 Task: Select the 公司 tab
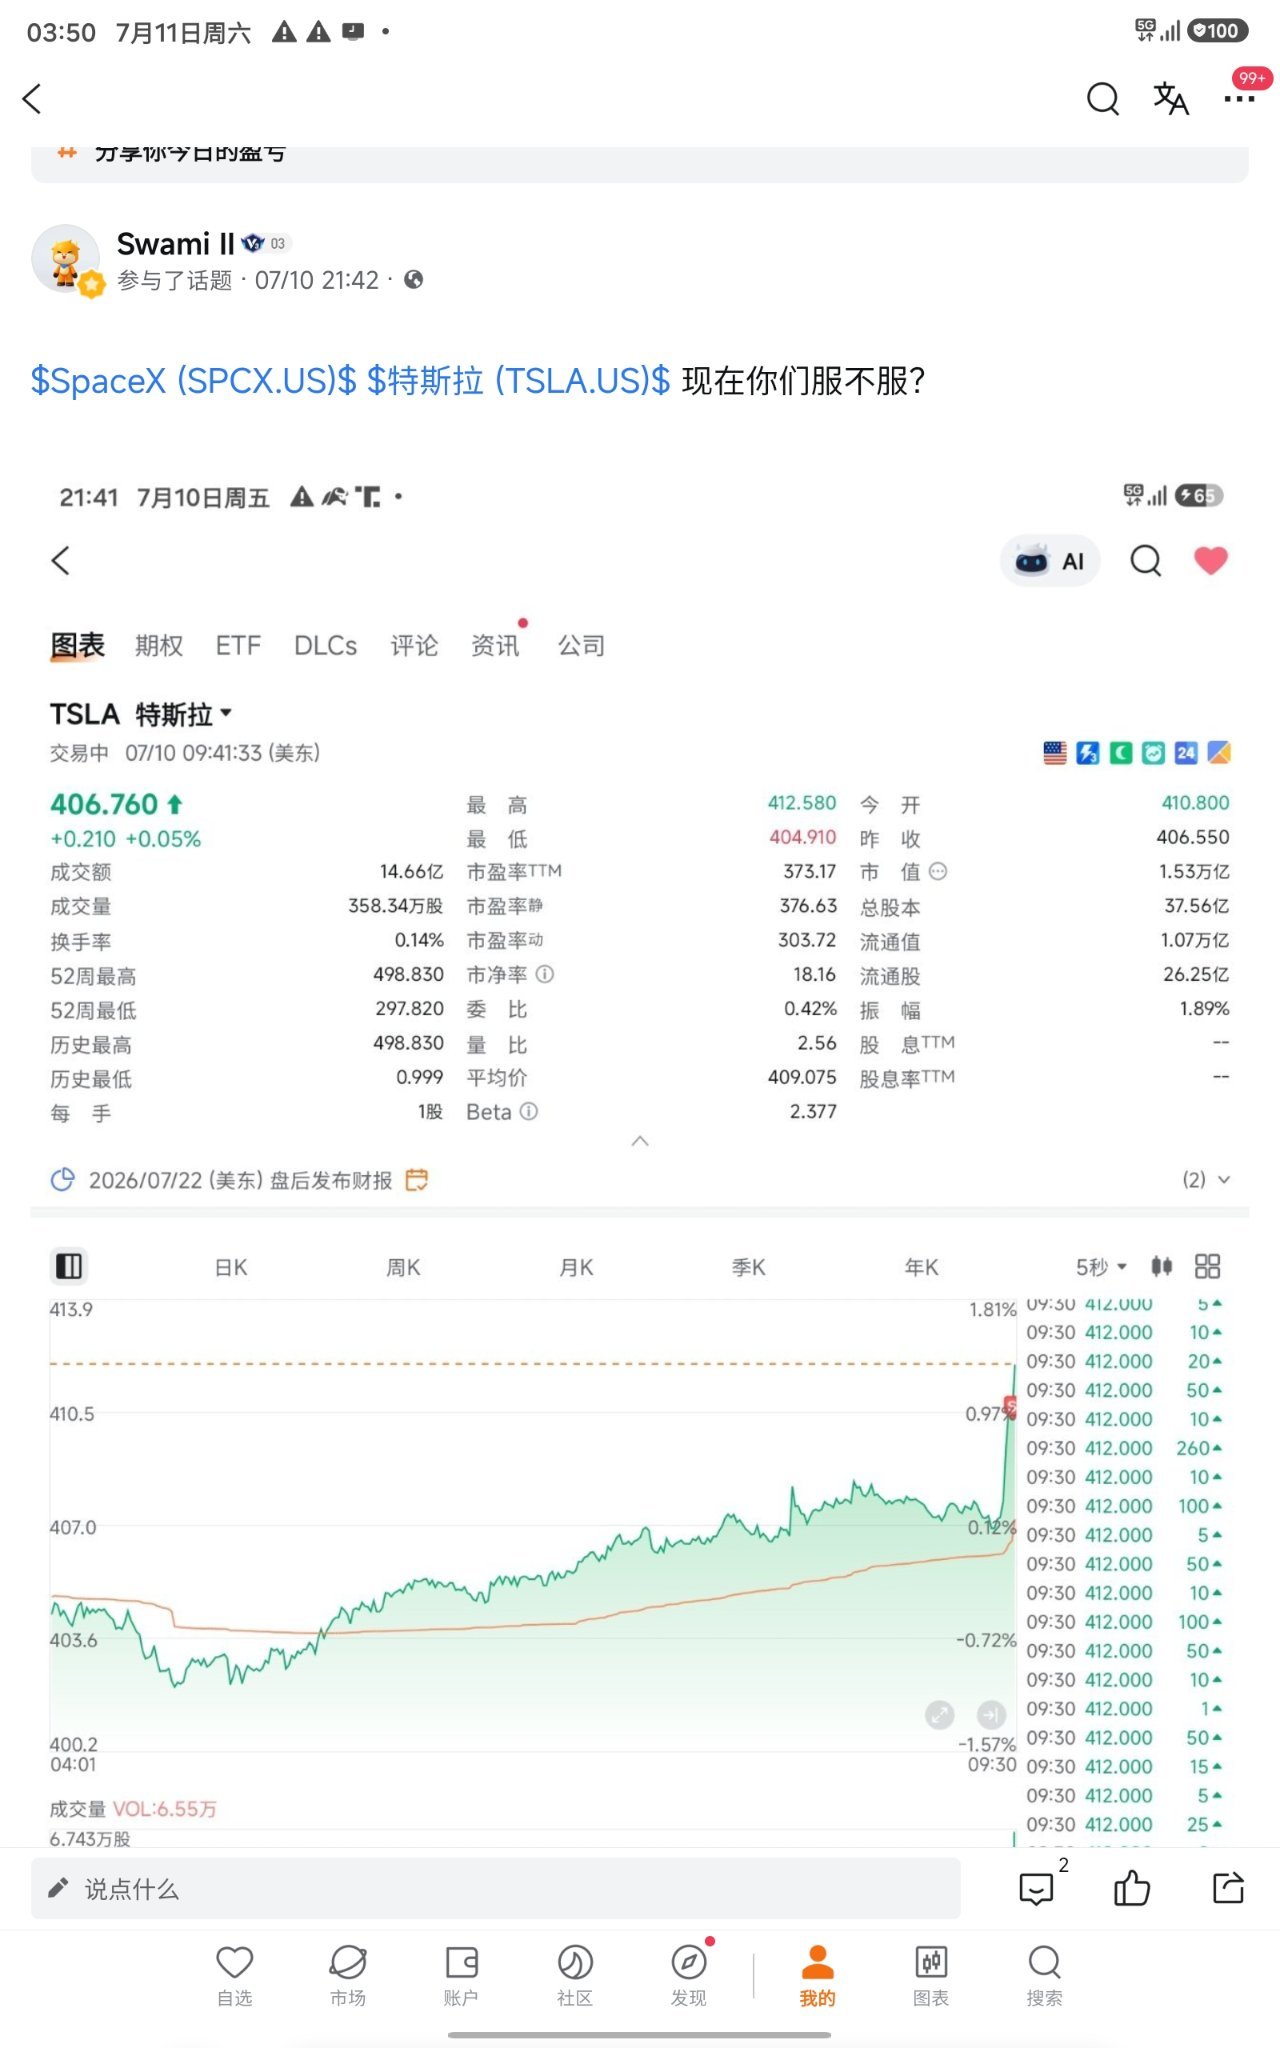pos(581,646)
